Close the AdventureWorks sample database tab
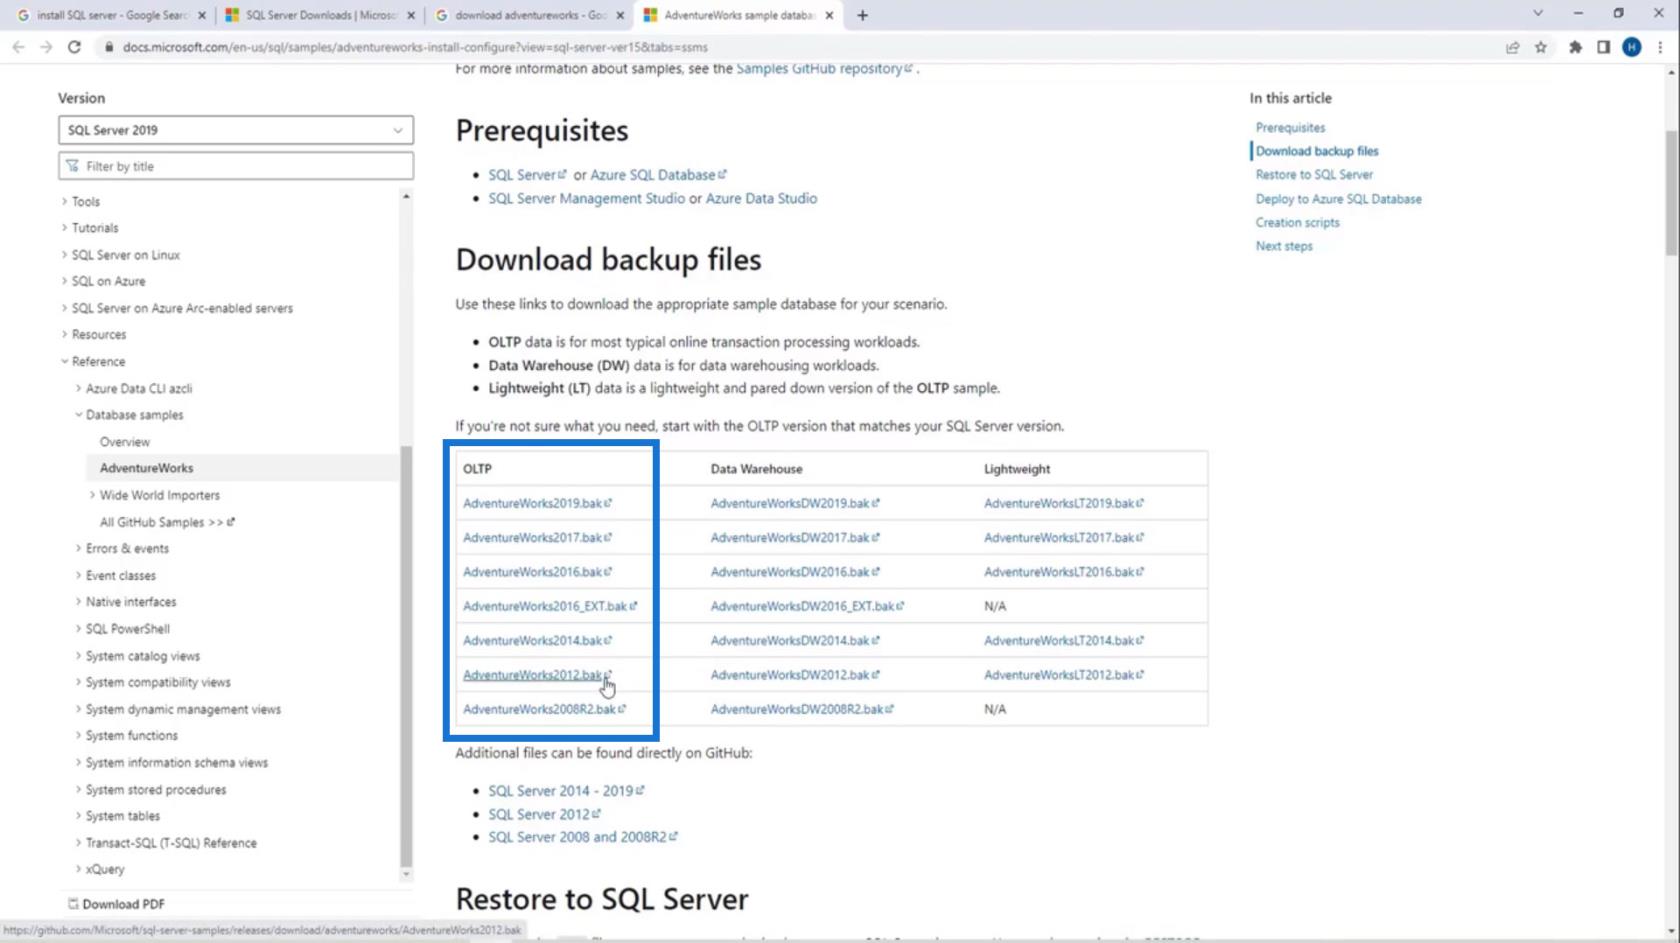 (x=829, y=15)
